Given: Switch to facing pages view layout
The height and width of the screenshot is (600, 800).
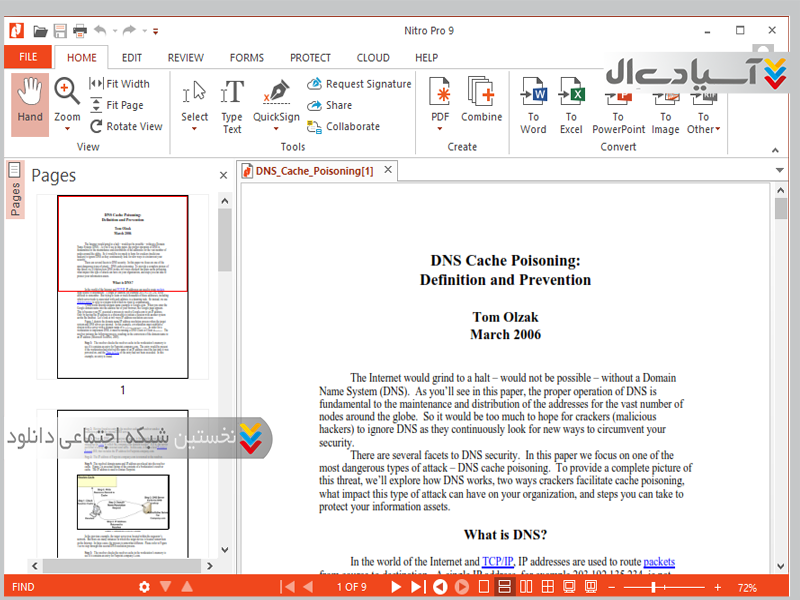Looking at the screenshot, I should [x=526, y=586].
